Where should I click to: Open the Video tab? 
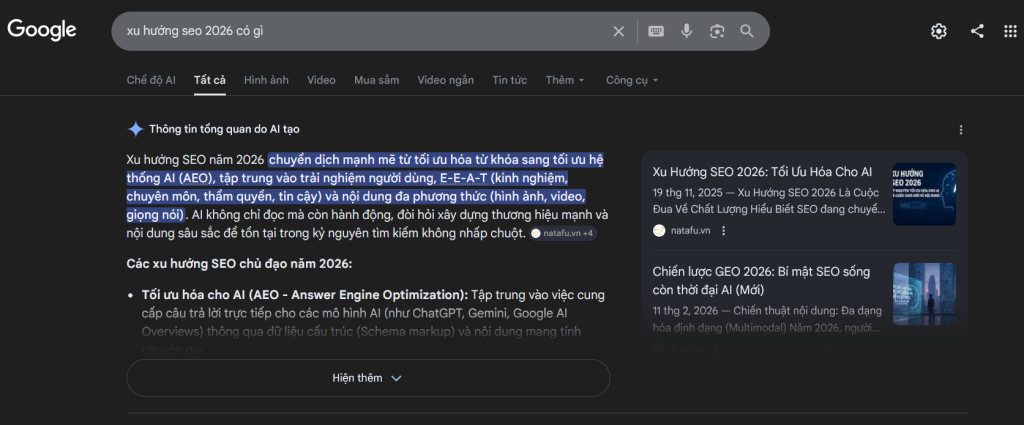tap(321, 80)
